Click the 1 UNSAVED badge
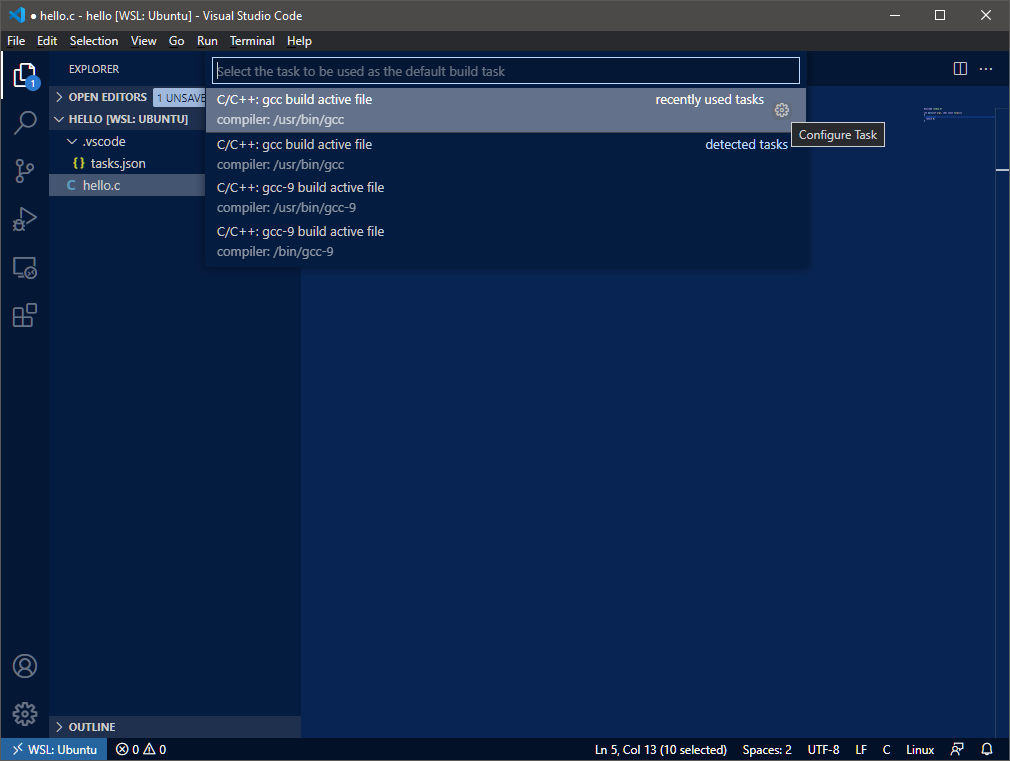This screenshot has height=761, width=1010. pyautogui.click(x=180, y=98)
